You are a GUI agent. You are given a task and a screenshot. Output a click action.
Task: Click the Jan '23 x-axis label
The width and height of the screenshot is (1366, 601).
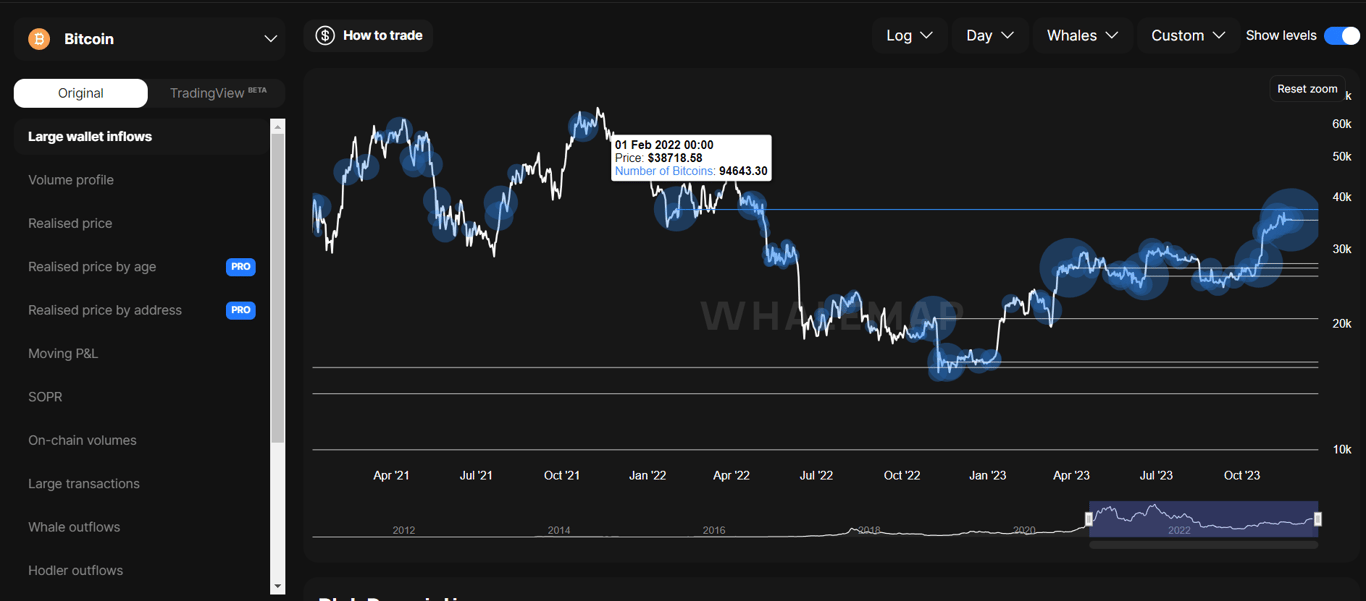pyautogui.click(x=988, y=476)
